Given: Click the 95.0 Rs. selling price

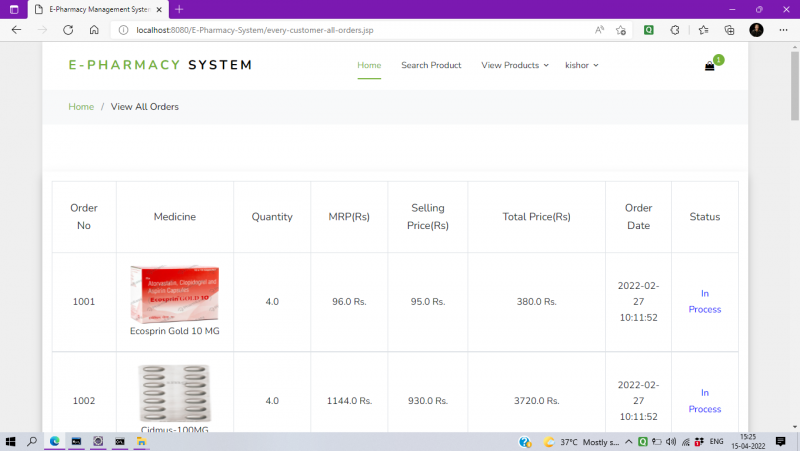Looking at the screenshot, I should point(428,302).
